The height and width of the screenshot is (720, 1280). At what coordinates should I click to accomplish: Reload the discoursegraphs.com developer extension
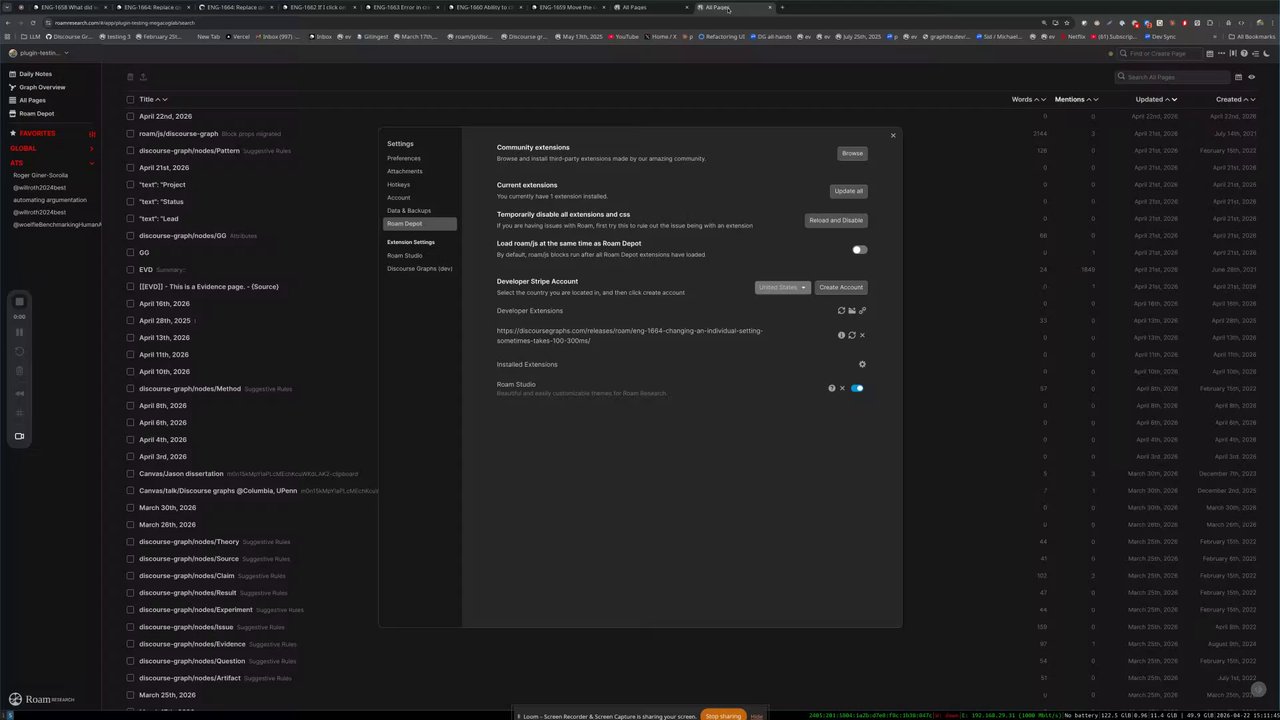[x=852, y=335]
